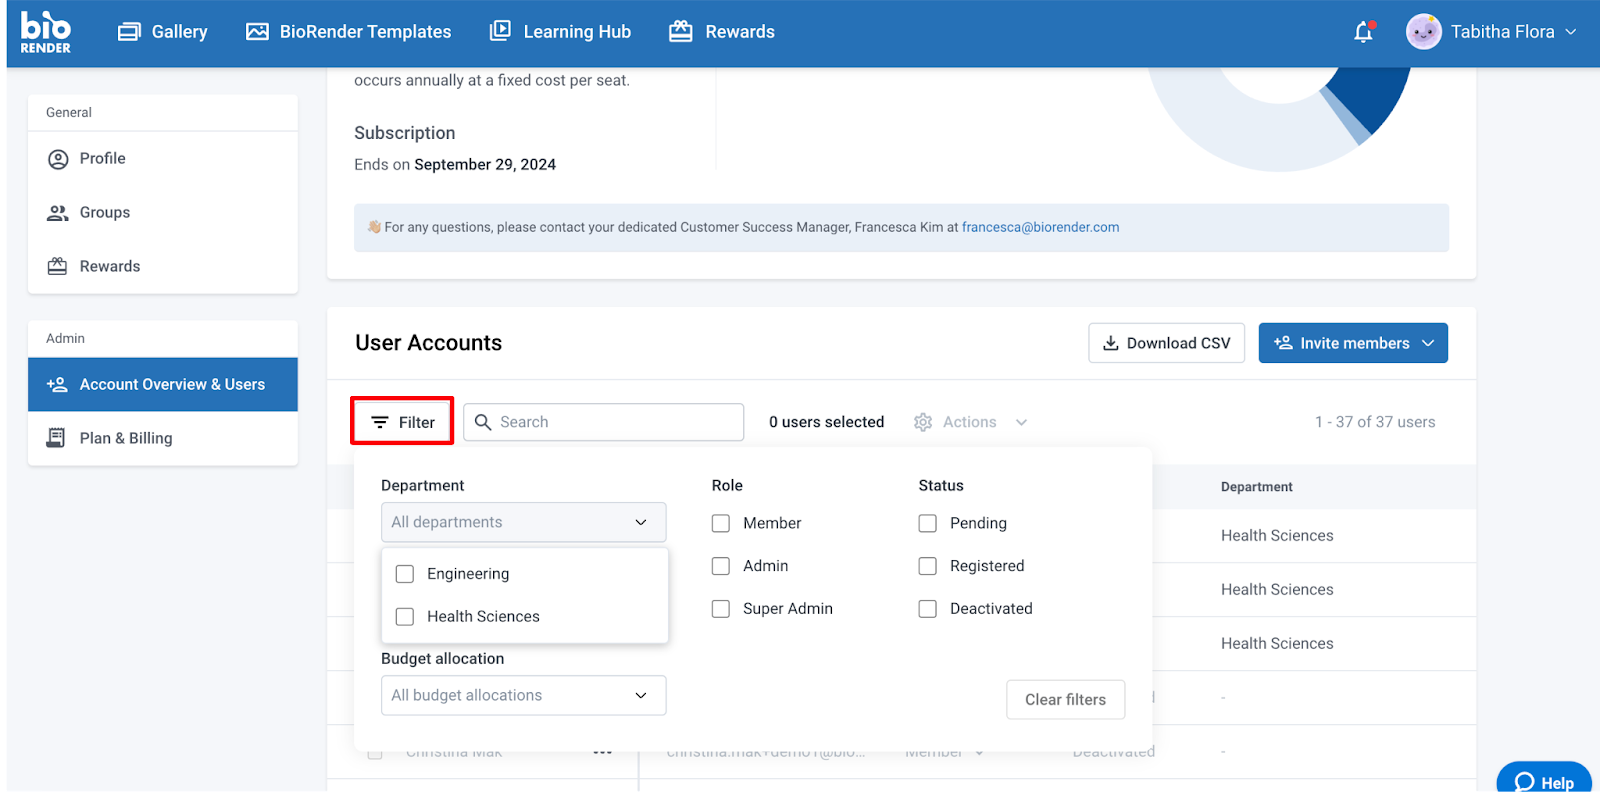Click Tabitha Flora's profile avatar

click(x=1423, y=32)
